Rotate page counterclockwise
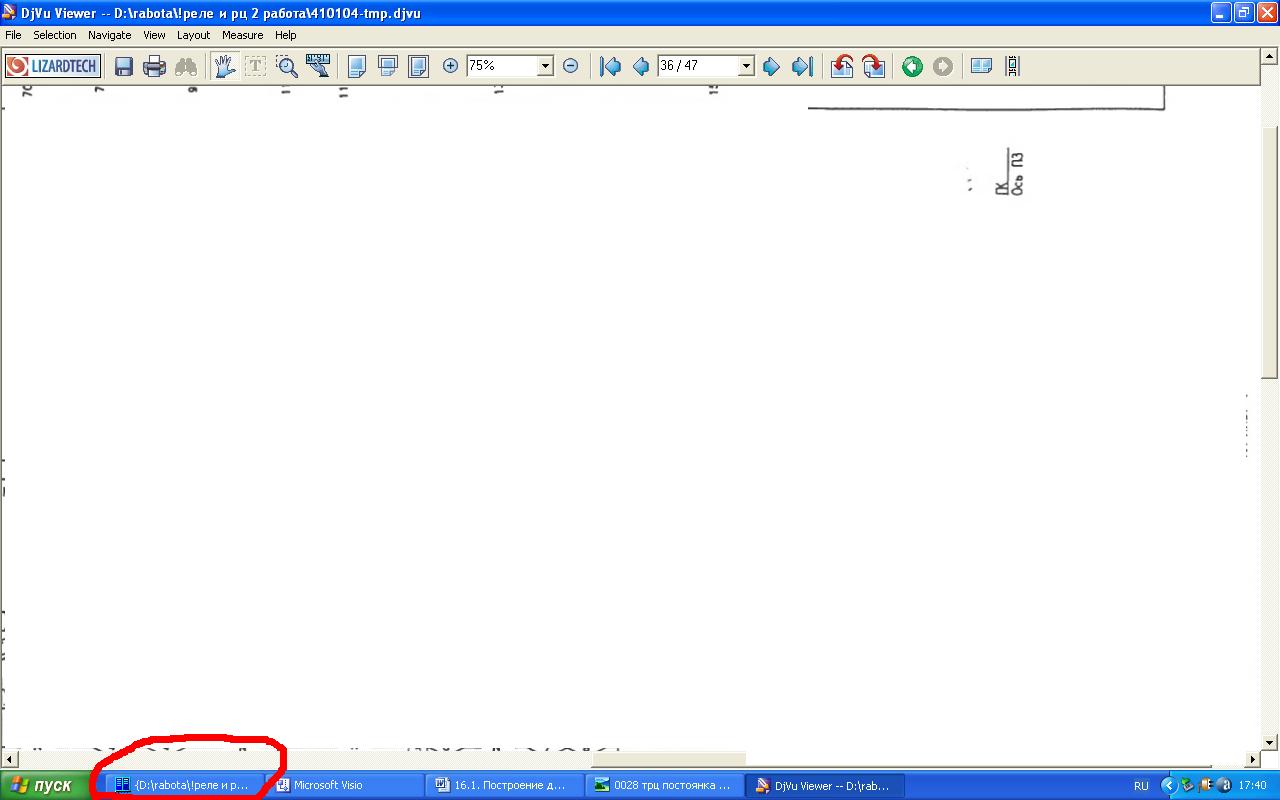The width and height of the screenshot is (1280, 800). pos(842,66)
